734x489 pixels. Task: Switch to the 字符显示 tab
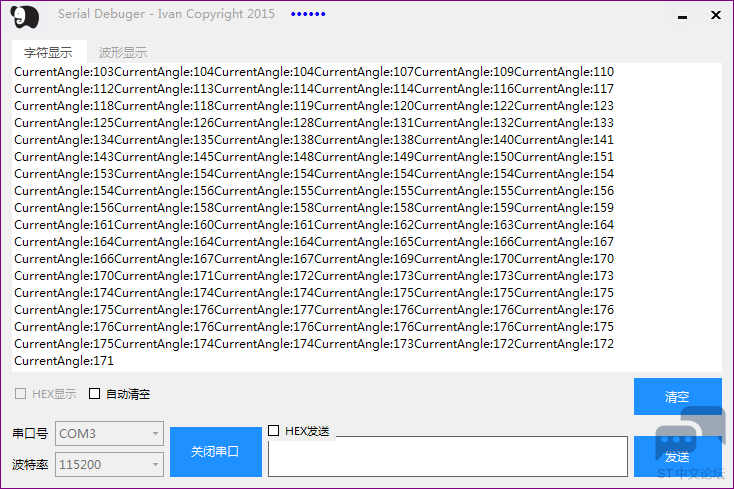coord(48,52)
